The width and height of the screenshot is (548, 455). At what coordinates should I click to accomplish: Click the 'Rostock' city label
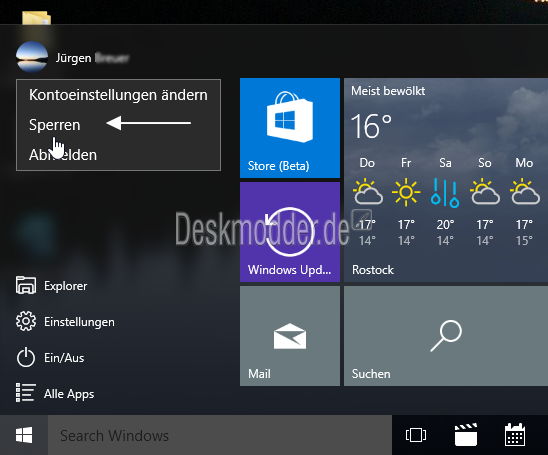point(373,270)
